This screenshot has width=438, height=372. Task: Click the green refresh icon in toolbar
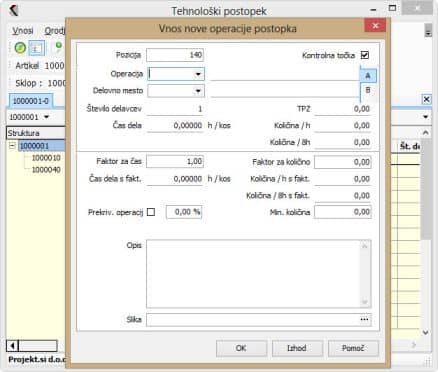click(x=20, y=48)
